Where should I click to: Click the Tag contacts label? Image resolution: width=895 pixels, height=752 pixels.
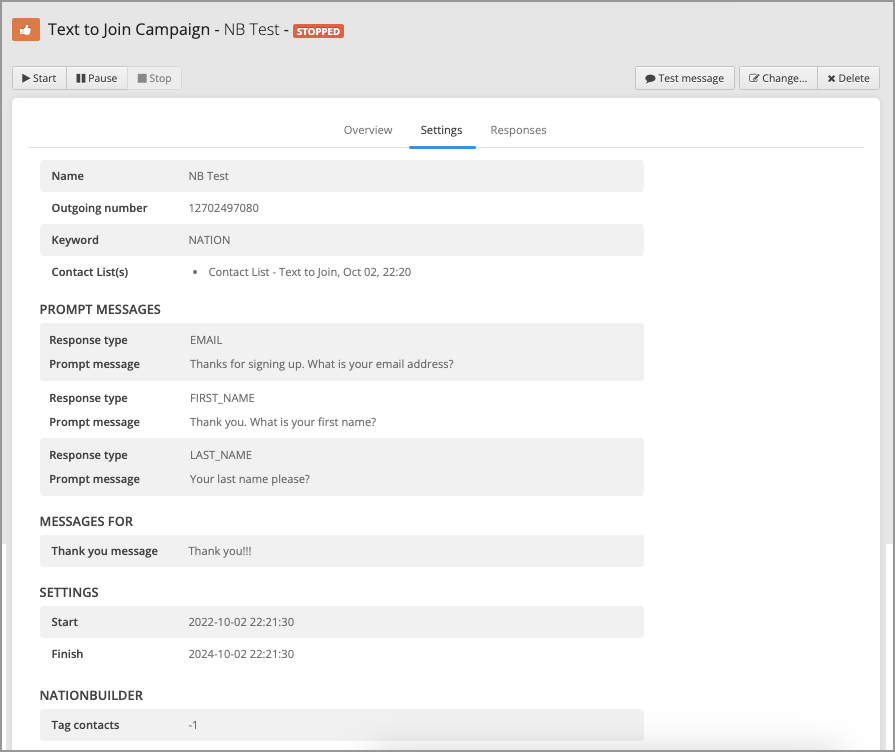click(85, 725)
